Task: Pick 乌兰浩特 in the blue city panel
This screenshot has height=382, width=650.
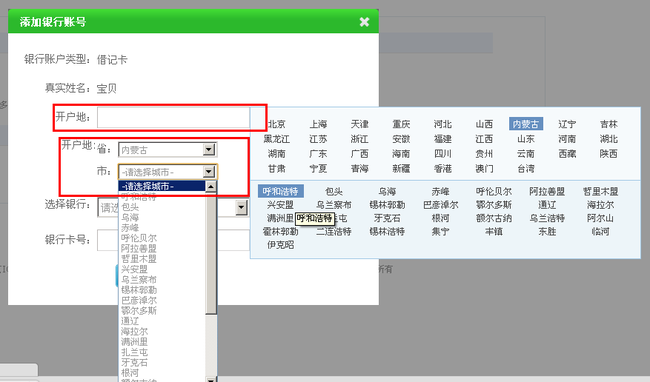Action: pos(547,218)
